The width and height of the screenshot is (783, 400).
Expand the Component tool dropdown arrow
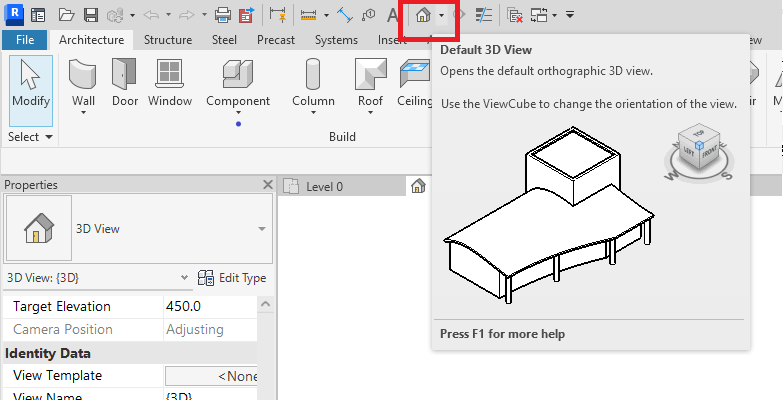[x=238, y=113]
